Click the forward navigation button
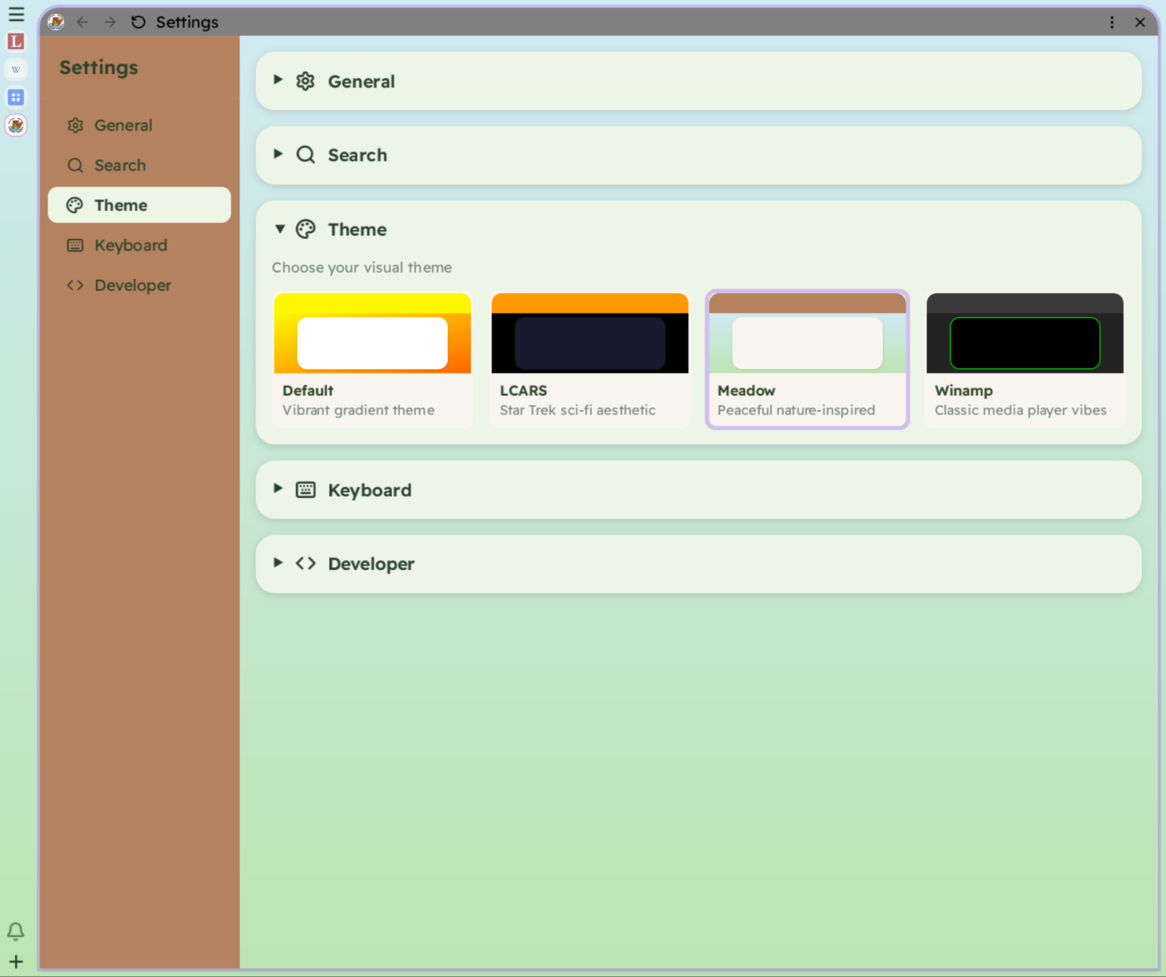Viewport: 1166px width, 977px height. tap(110, 21)
